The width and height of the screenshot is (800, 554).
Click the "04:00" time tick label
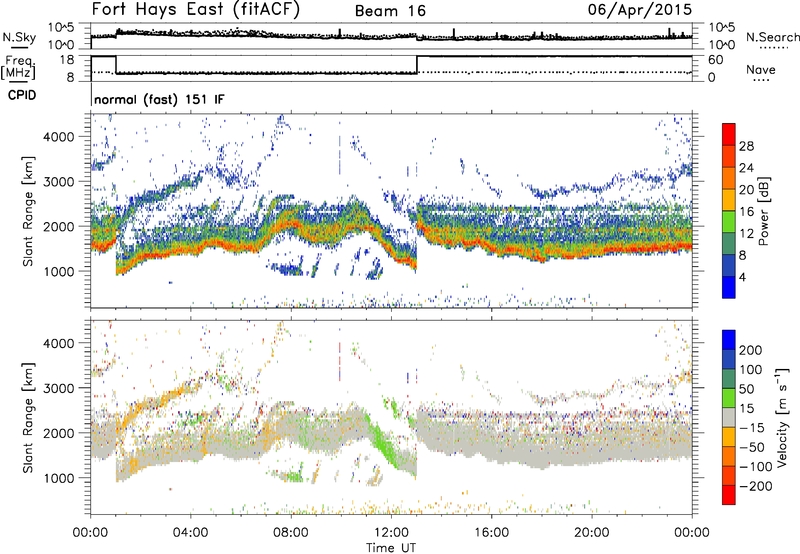[190, 533]
